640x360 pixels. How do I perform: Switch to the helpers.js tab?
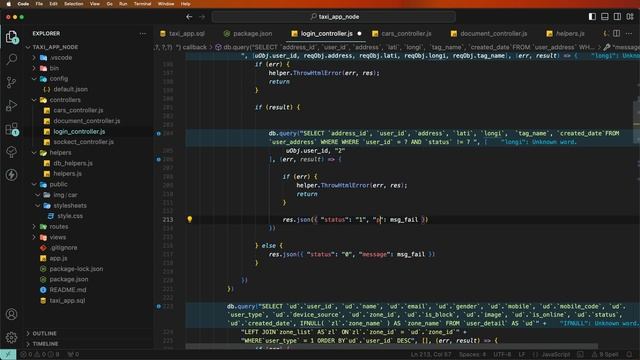click(x=566, y=33)
